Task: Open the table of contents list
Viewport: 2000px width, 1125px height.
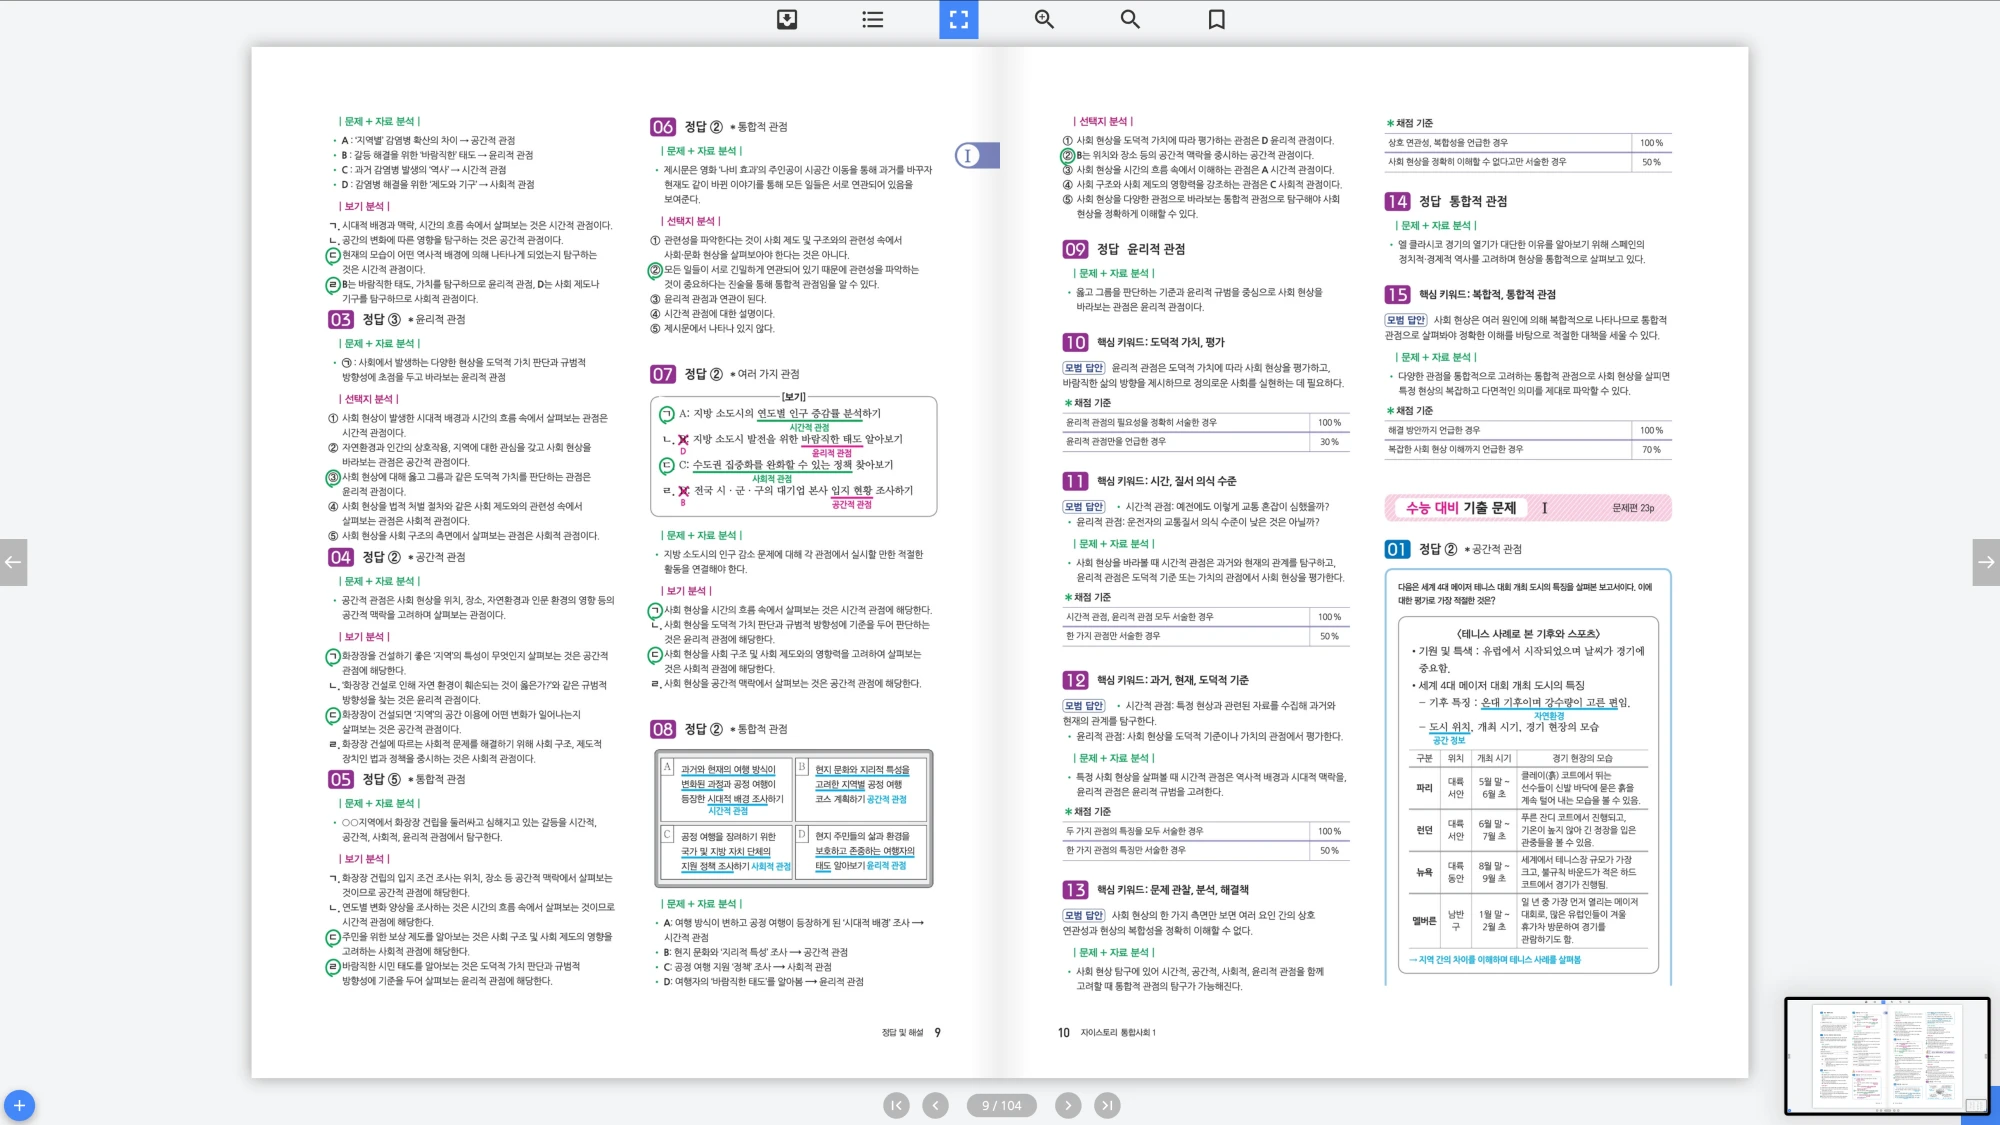Action: 873,19
